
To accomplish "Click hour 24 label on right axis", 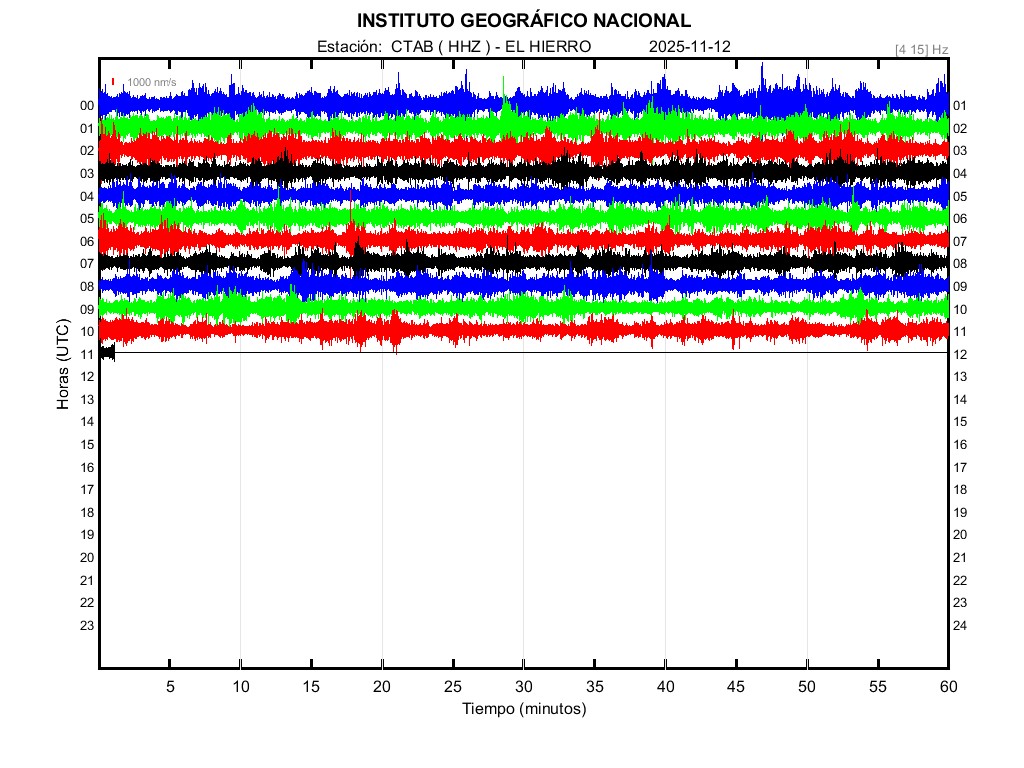I will click(x=960, y=626).
